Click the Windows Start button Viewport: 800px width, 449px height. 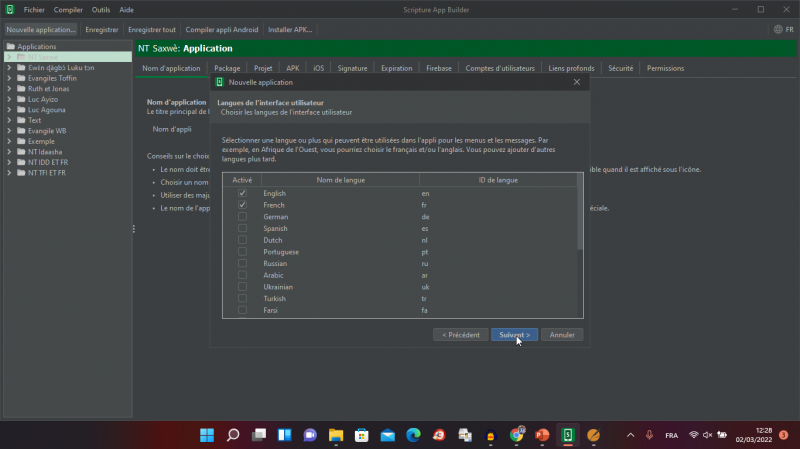pyautogui.click(x=207, y=435)
